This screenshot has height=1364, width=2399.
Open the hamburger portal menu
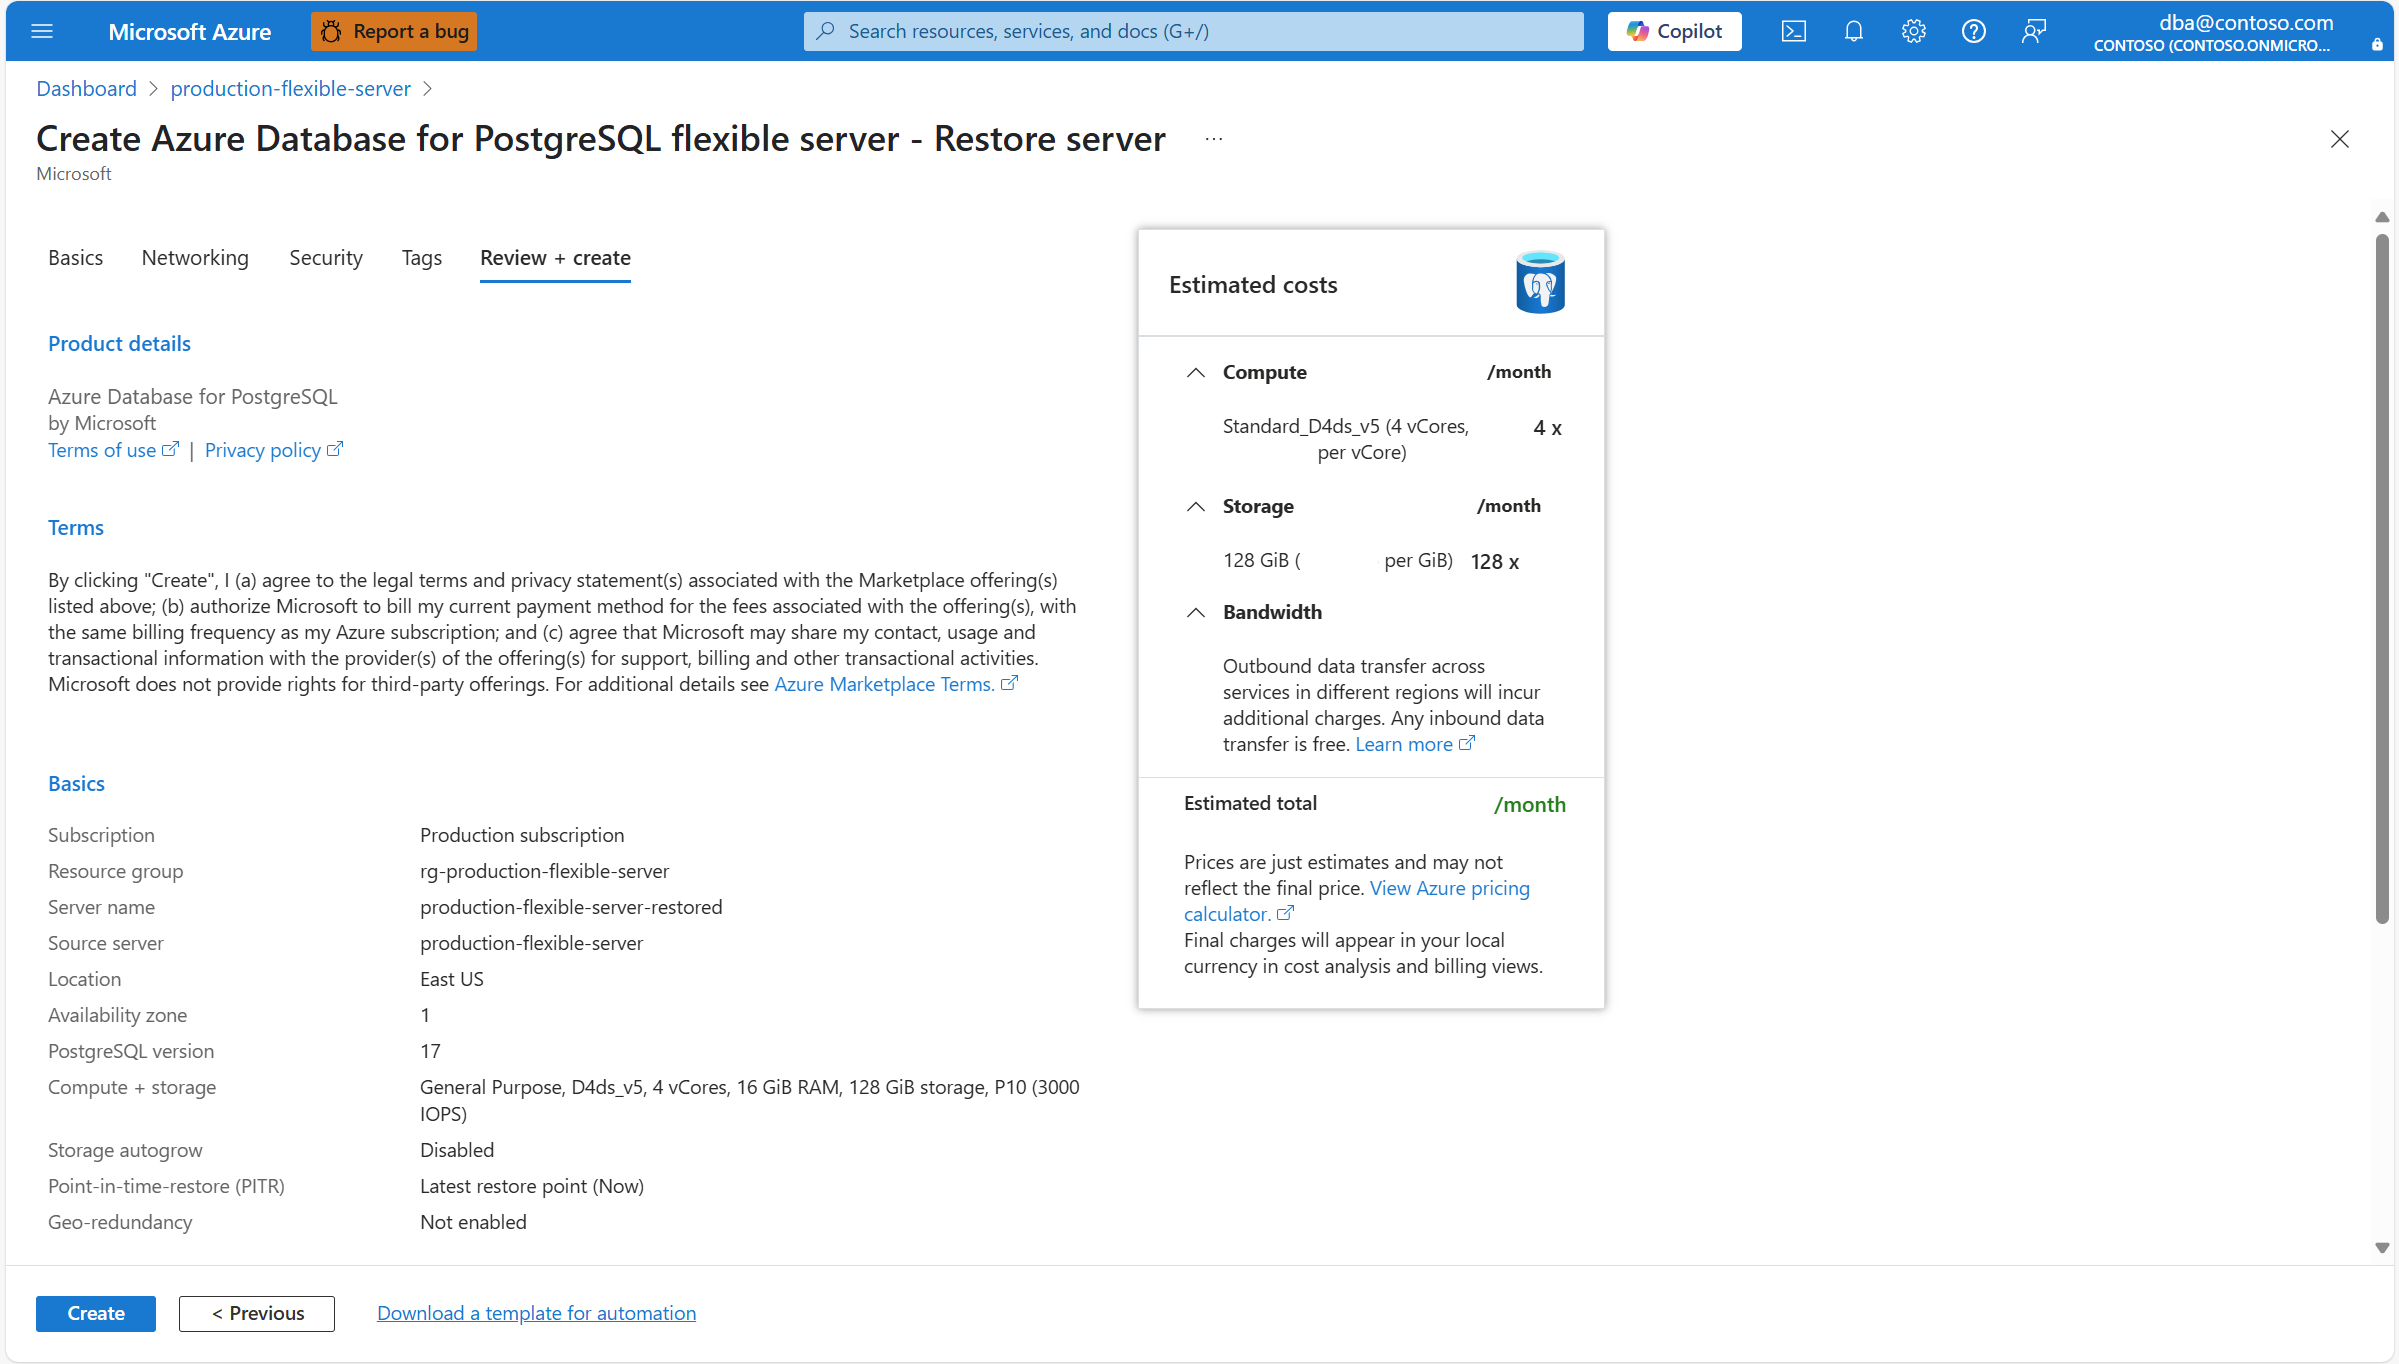point(42,31)
